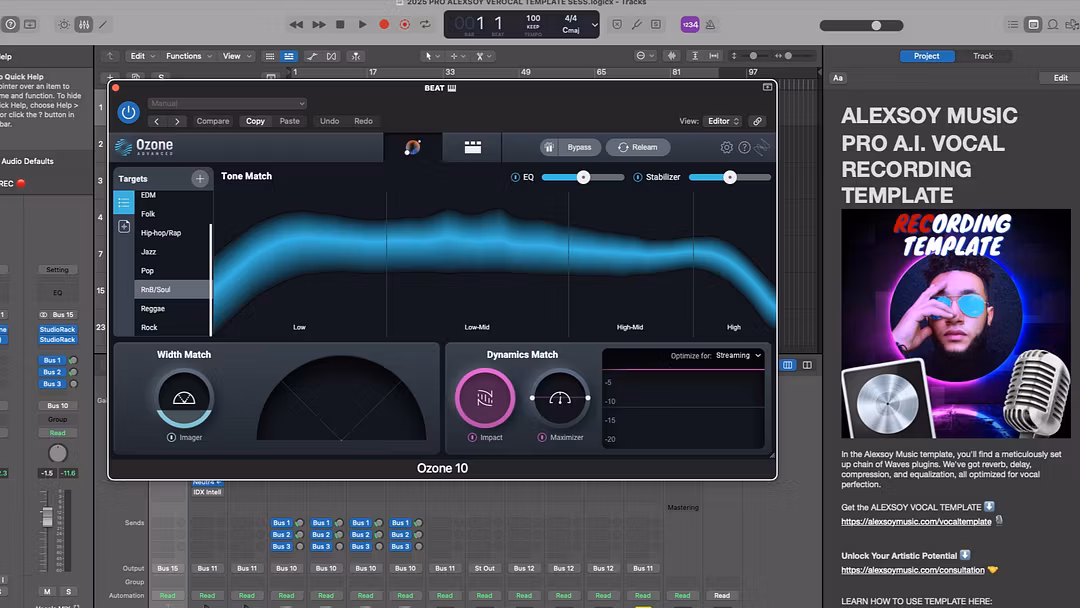Viewport: 1080px width, 608px height.
Task: Open the Edit menu in tracks area
Action: (x=142, y=56)
